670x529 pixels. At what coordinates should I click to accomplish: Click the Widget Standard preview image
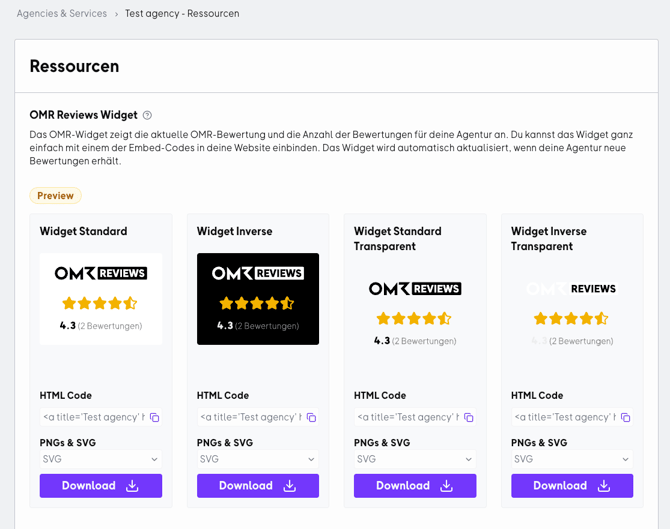coord(100,298)
